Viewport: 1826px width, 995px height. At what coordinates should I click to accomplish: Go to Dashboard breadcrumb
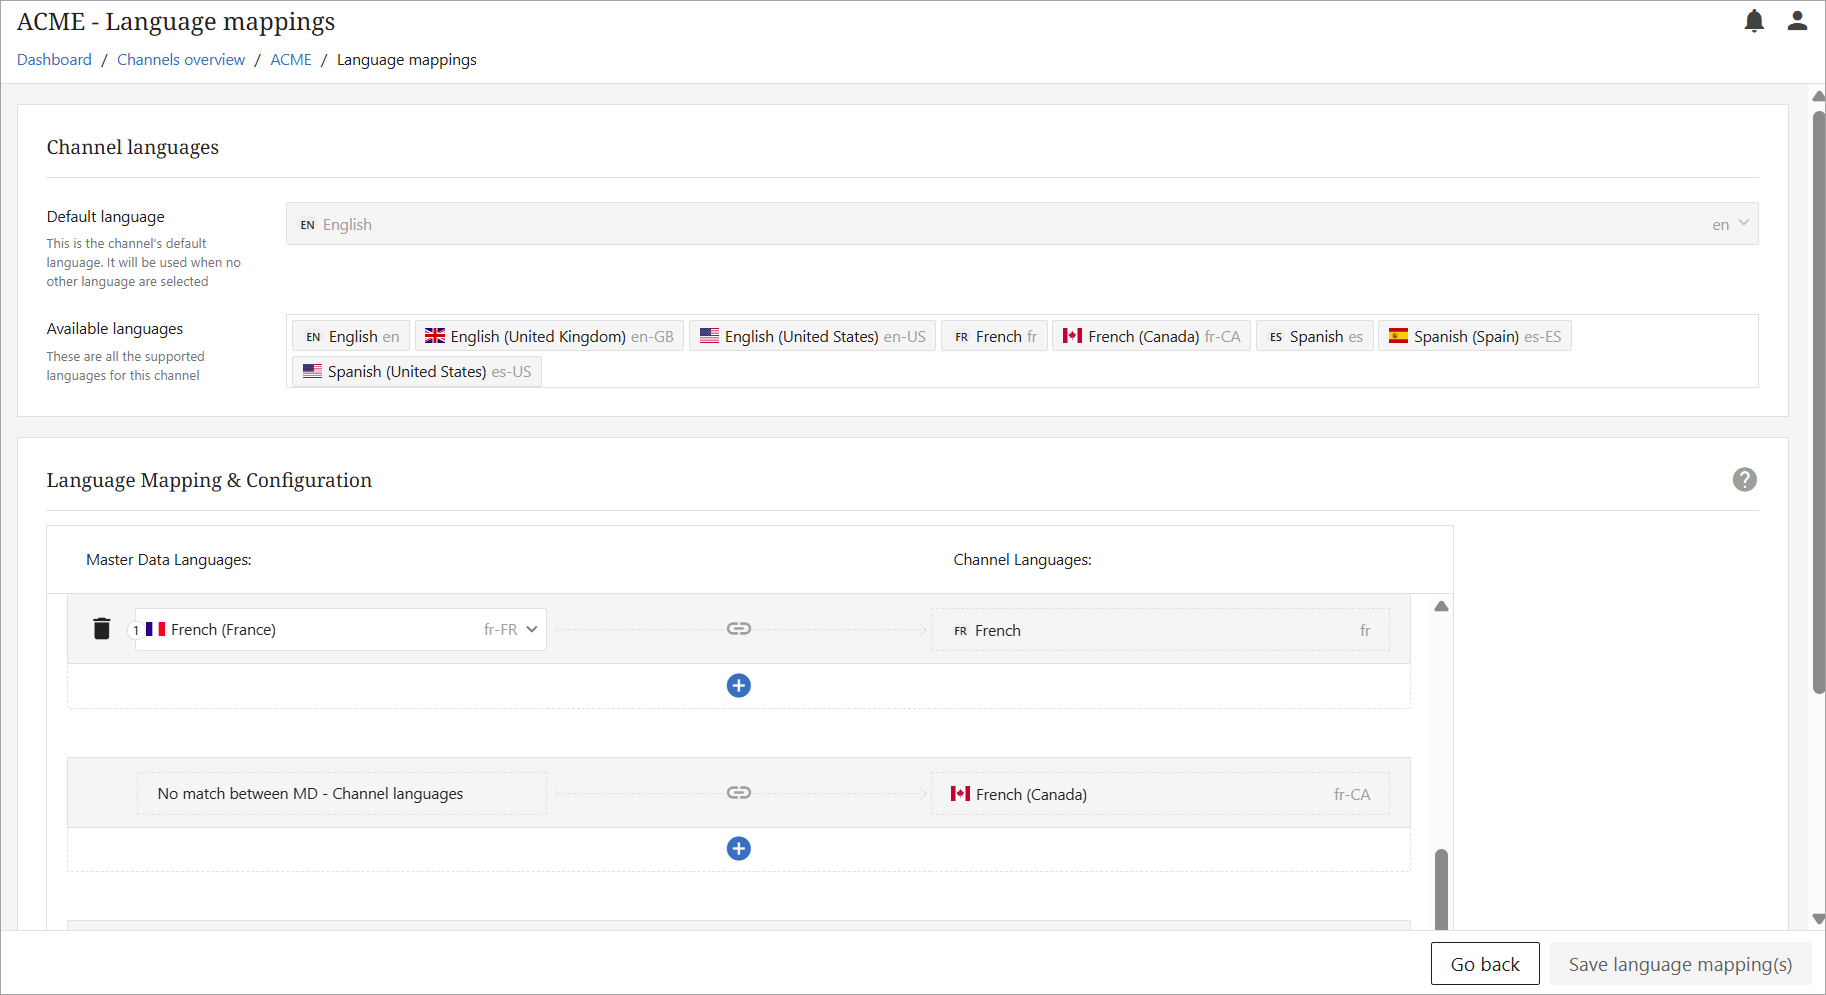coord(54,60)
